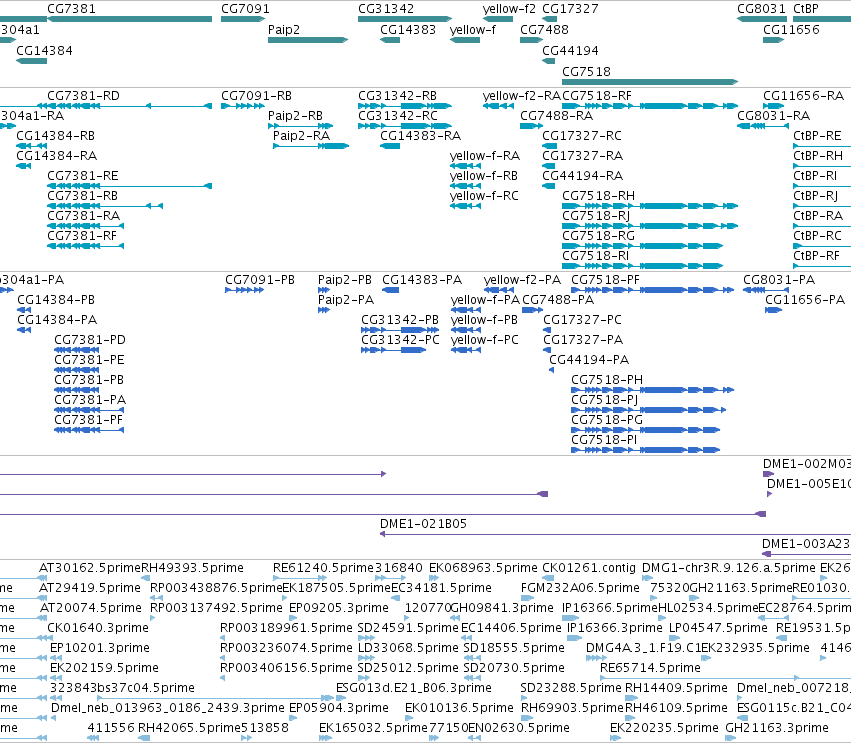
Task: Select the CG7381-PD protein label
Action: coord(90,340)
